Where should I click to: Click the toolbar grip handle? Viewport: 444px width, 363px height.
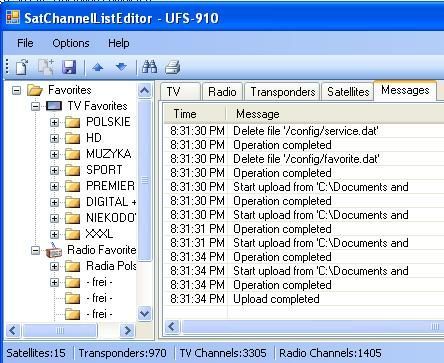tap(7, 67)
